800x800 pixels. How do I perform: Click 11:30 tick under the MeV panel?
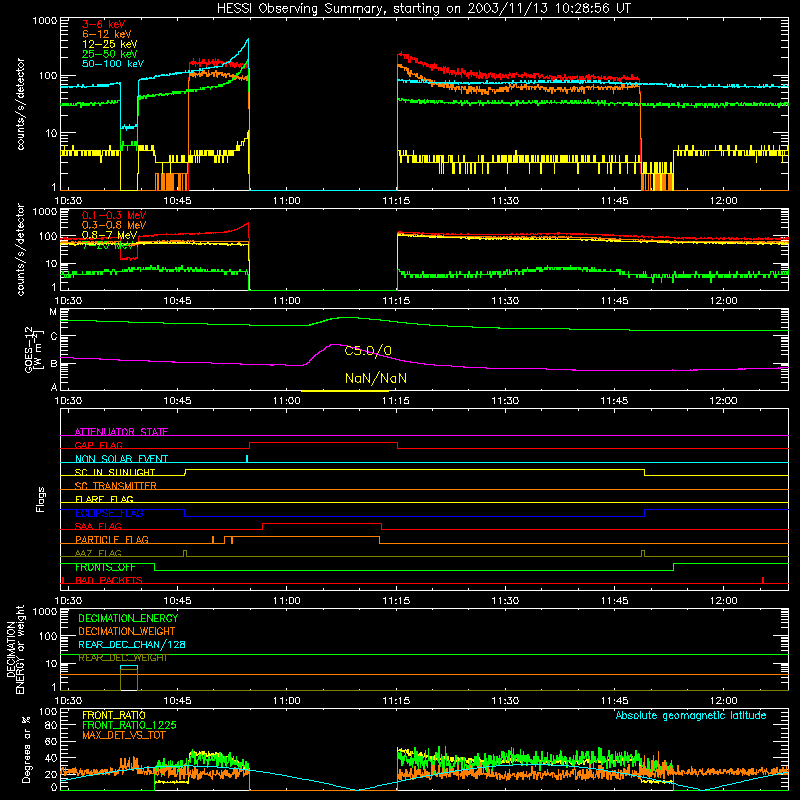coord(505,301)
